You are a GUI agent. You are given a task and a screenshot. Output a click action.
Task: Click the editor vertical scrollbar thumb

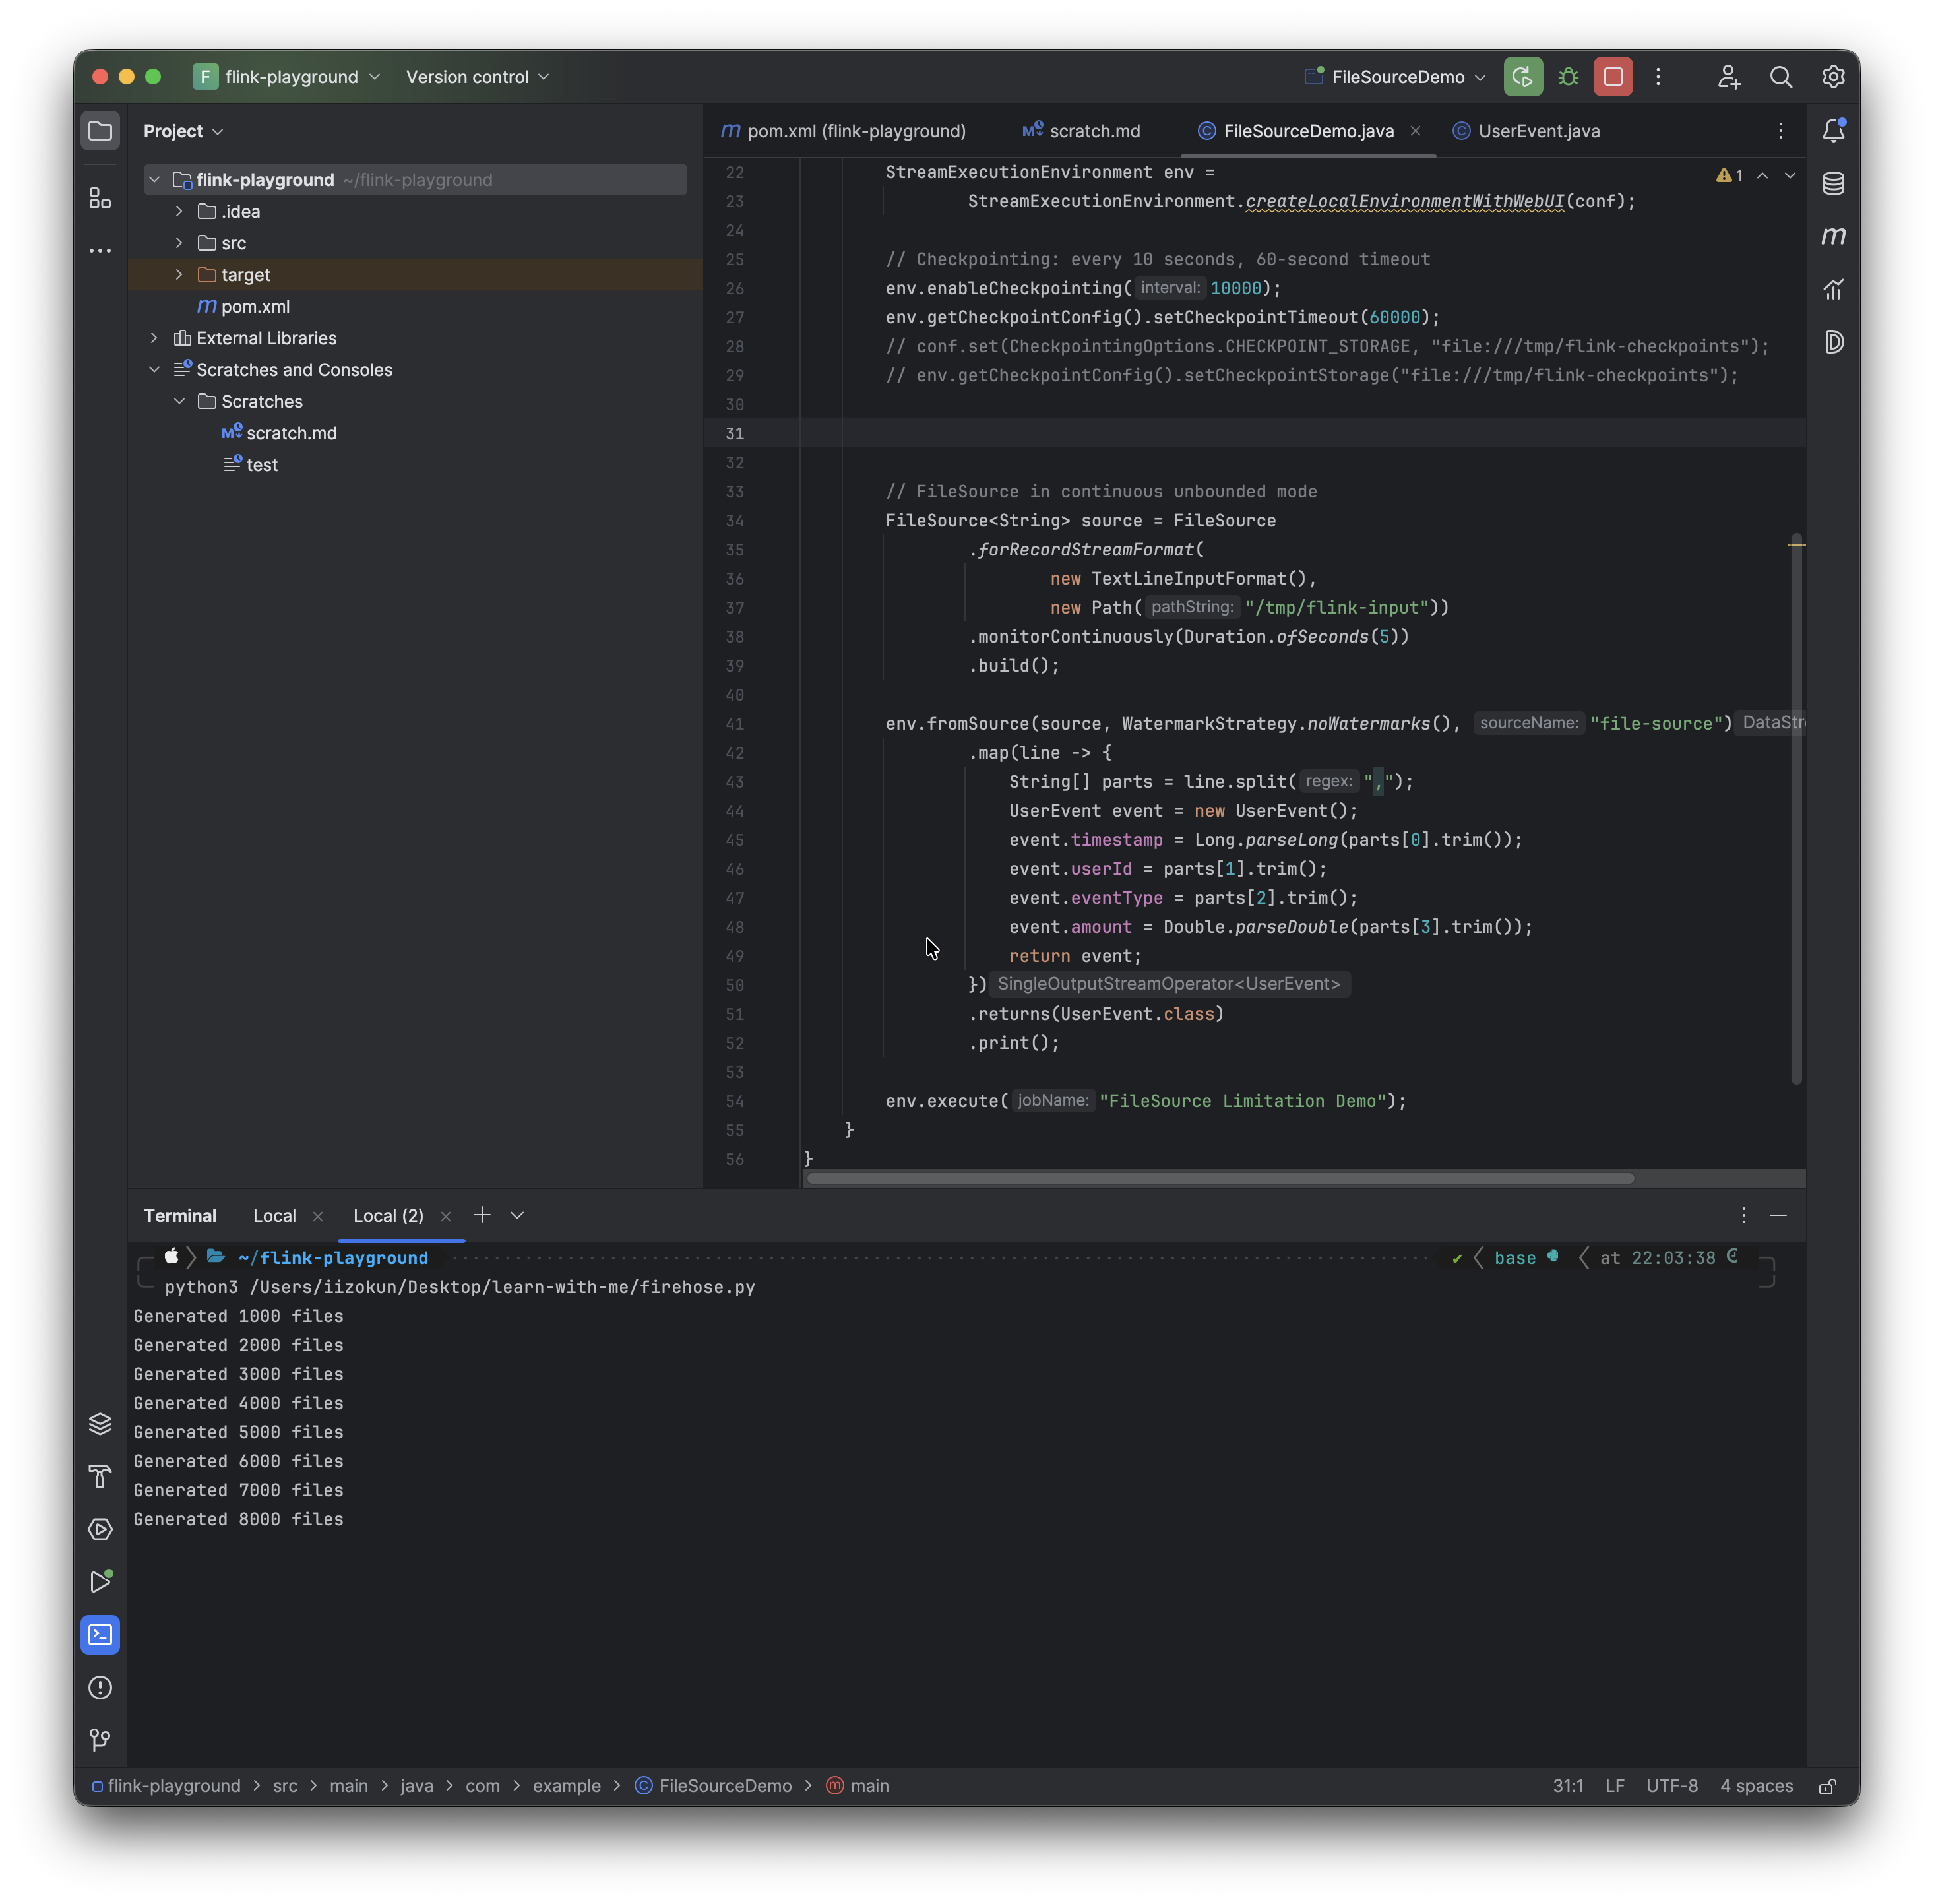click(x=1796, y=808)
